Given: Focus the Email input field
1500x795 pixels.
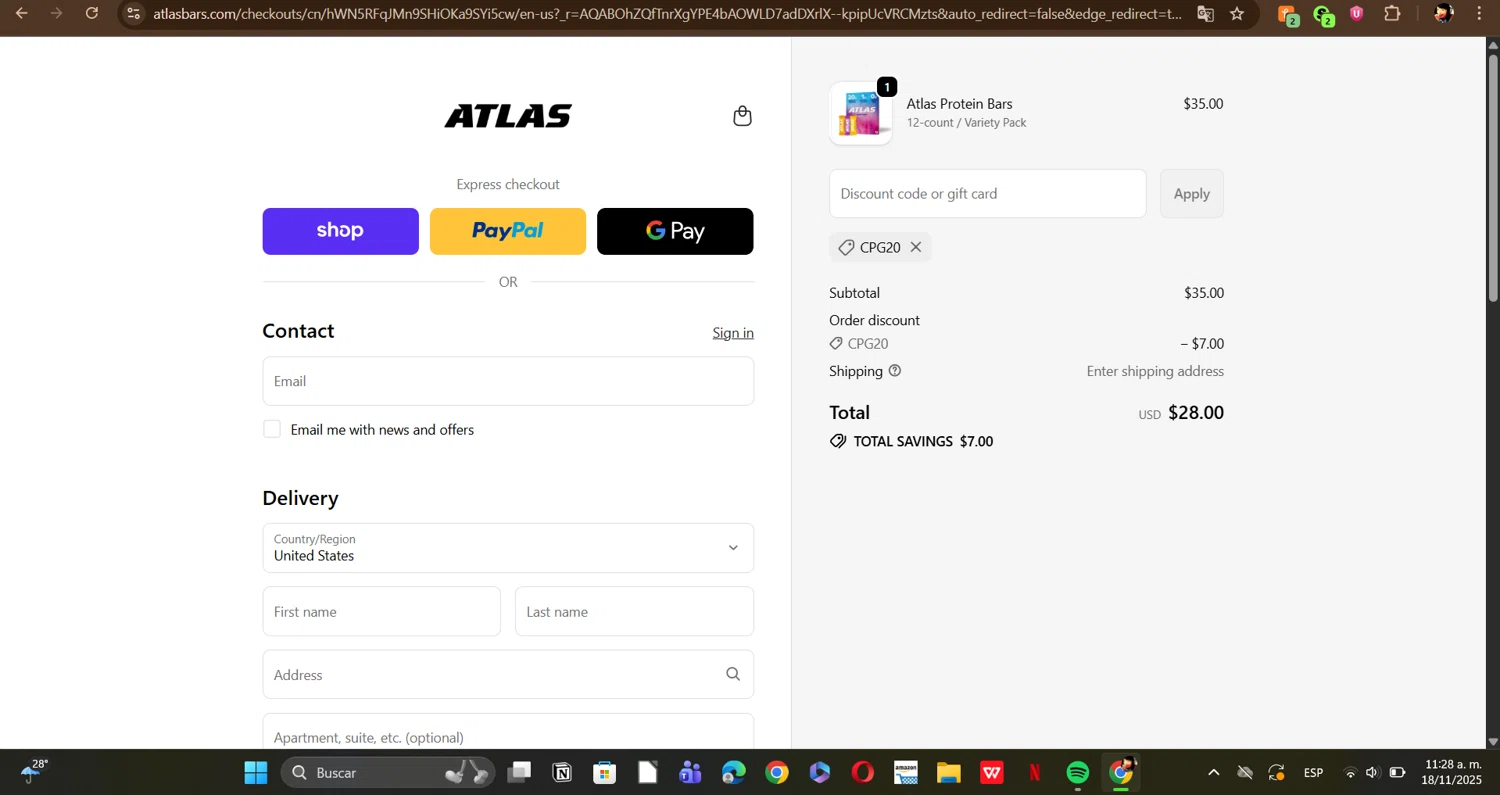Looking at the screenshot, I should [x=508, y=381].
